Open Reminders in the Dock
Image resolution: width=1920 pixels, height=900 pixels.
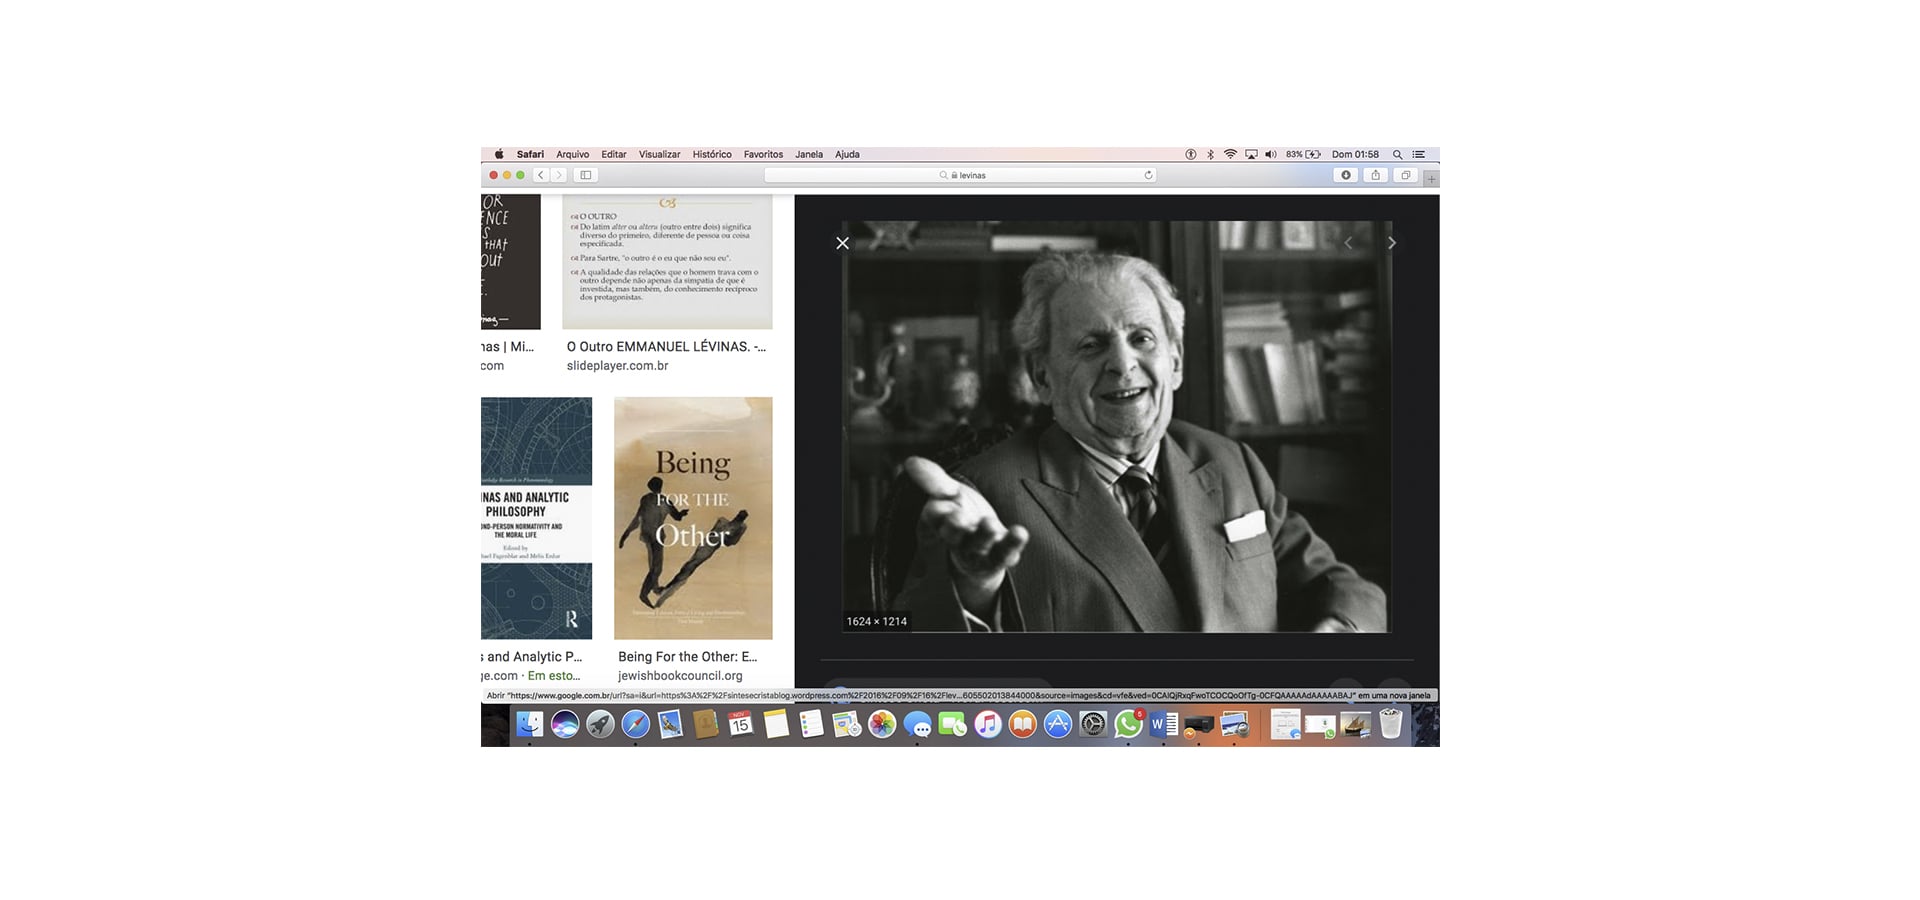pyautogui.click(x=811, y=724)
